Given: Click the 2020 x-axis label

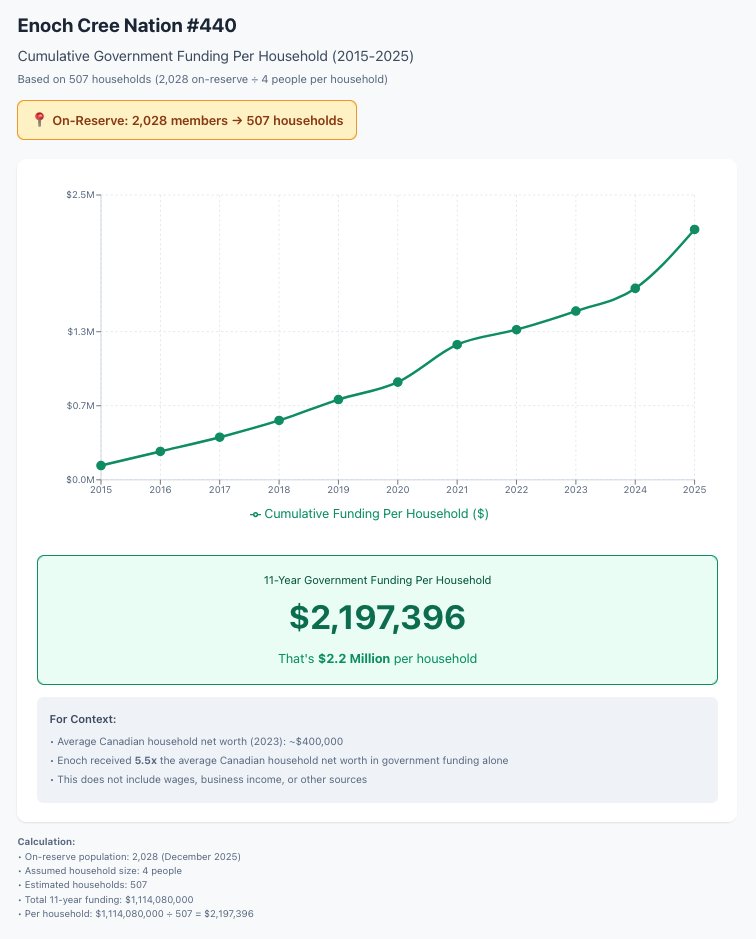Looking at the screenshot, I should [397, 490].
